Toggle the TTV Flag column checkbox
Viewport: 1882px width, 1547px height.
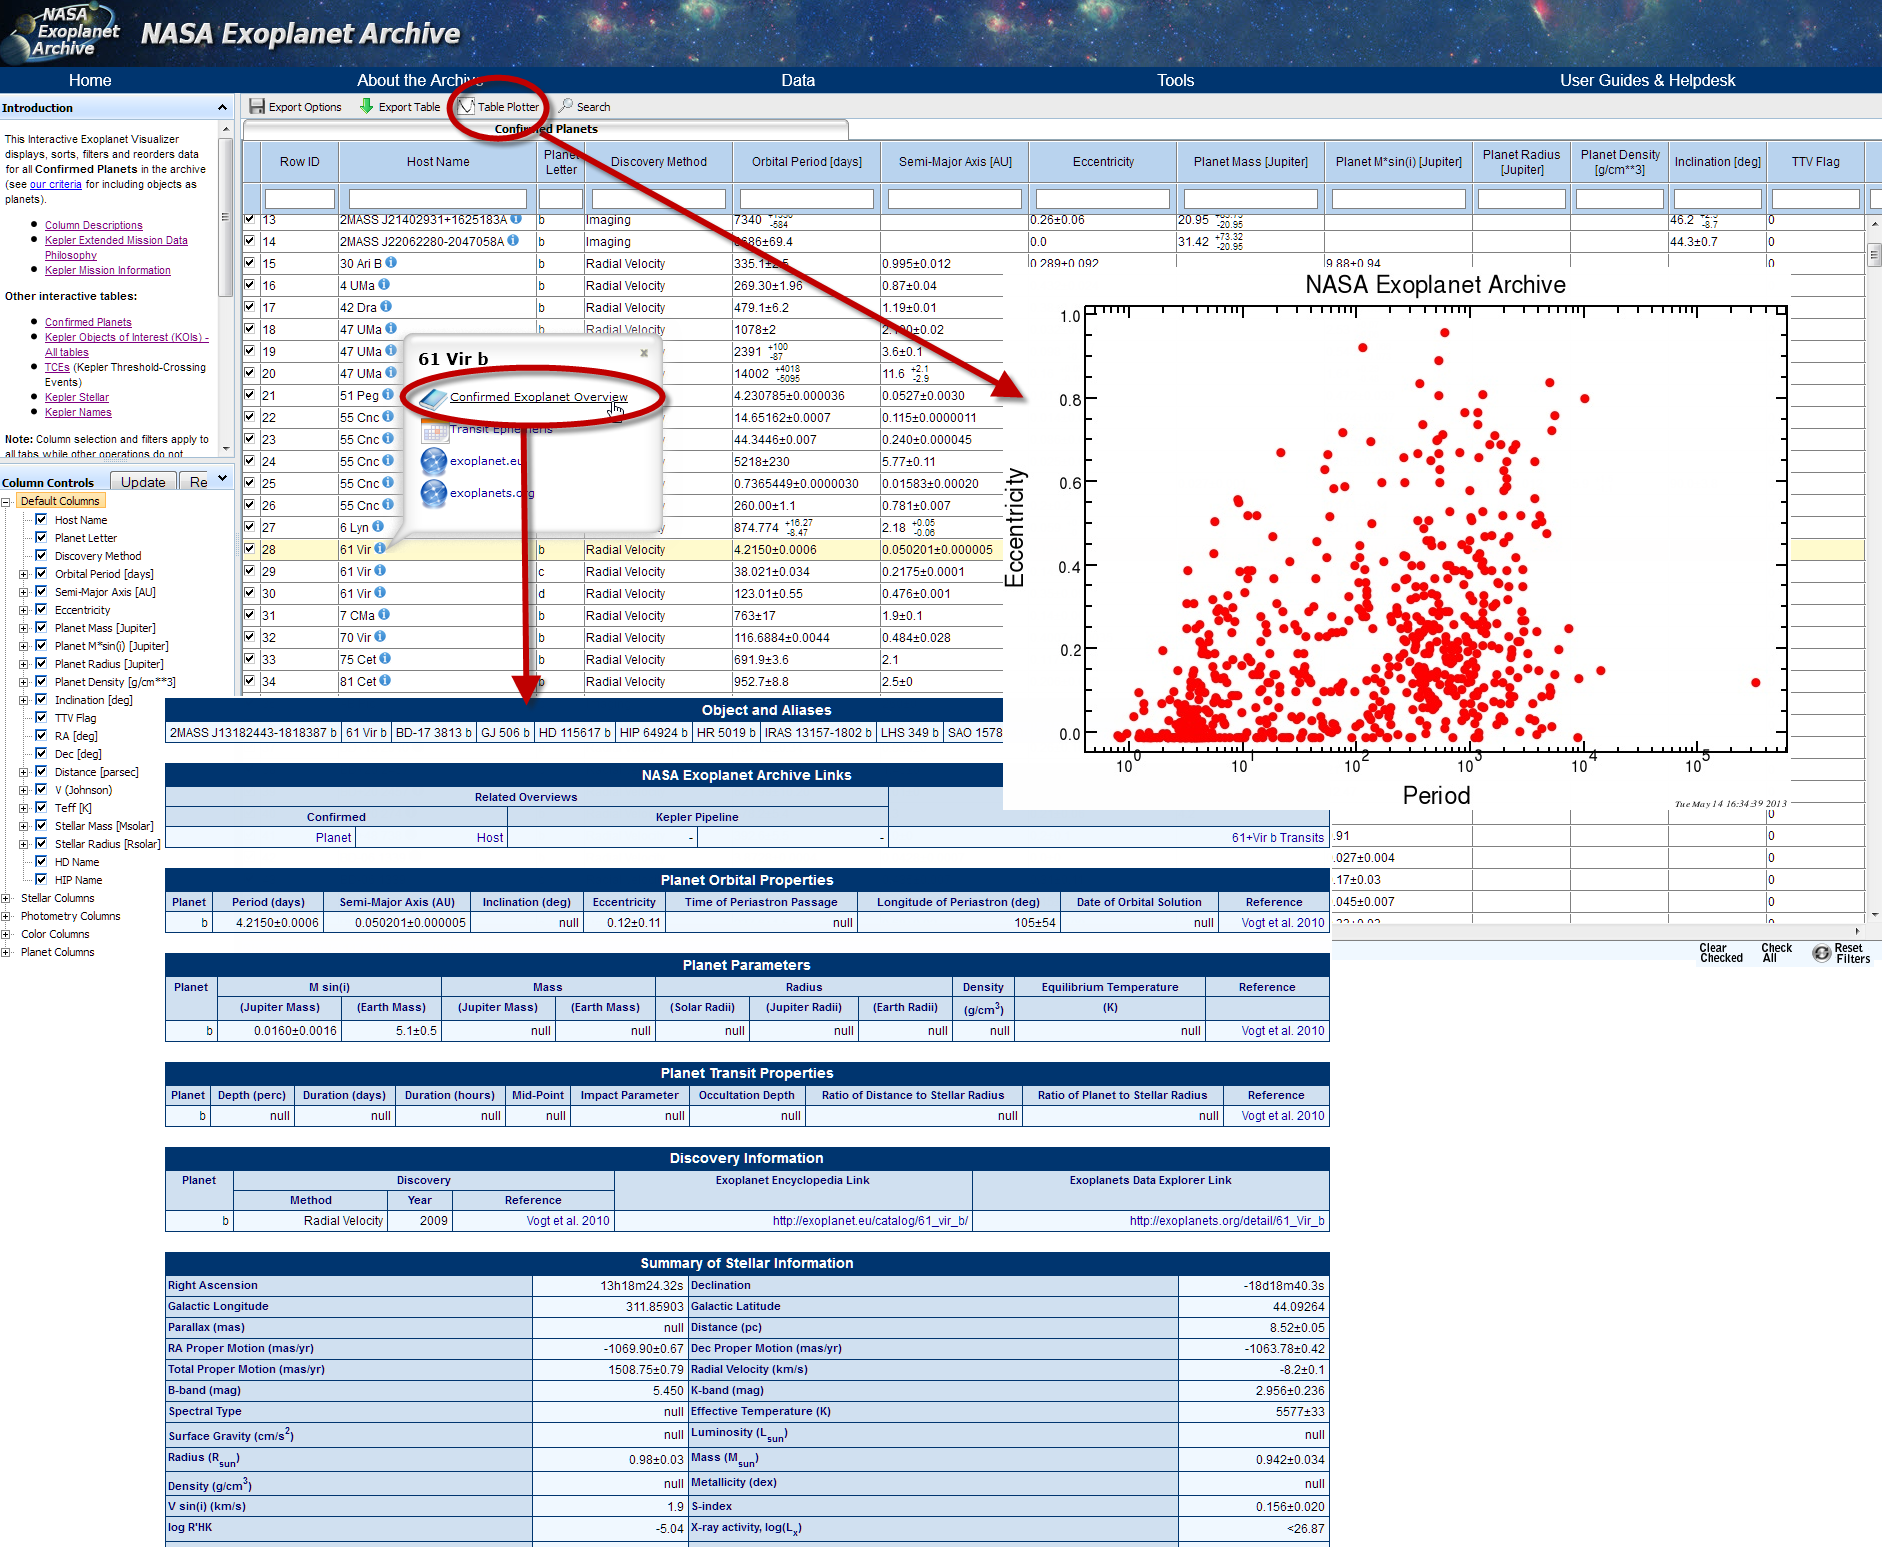pos(41,717)
